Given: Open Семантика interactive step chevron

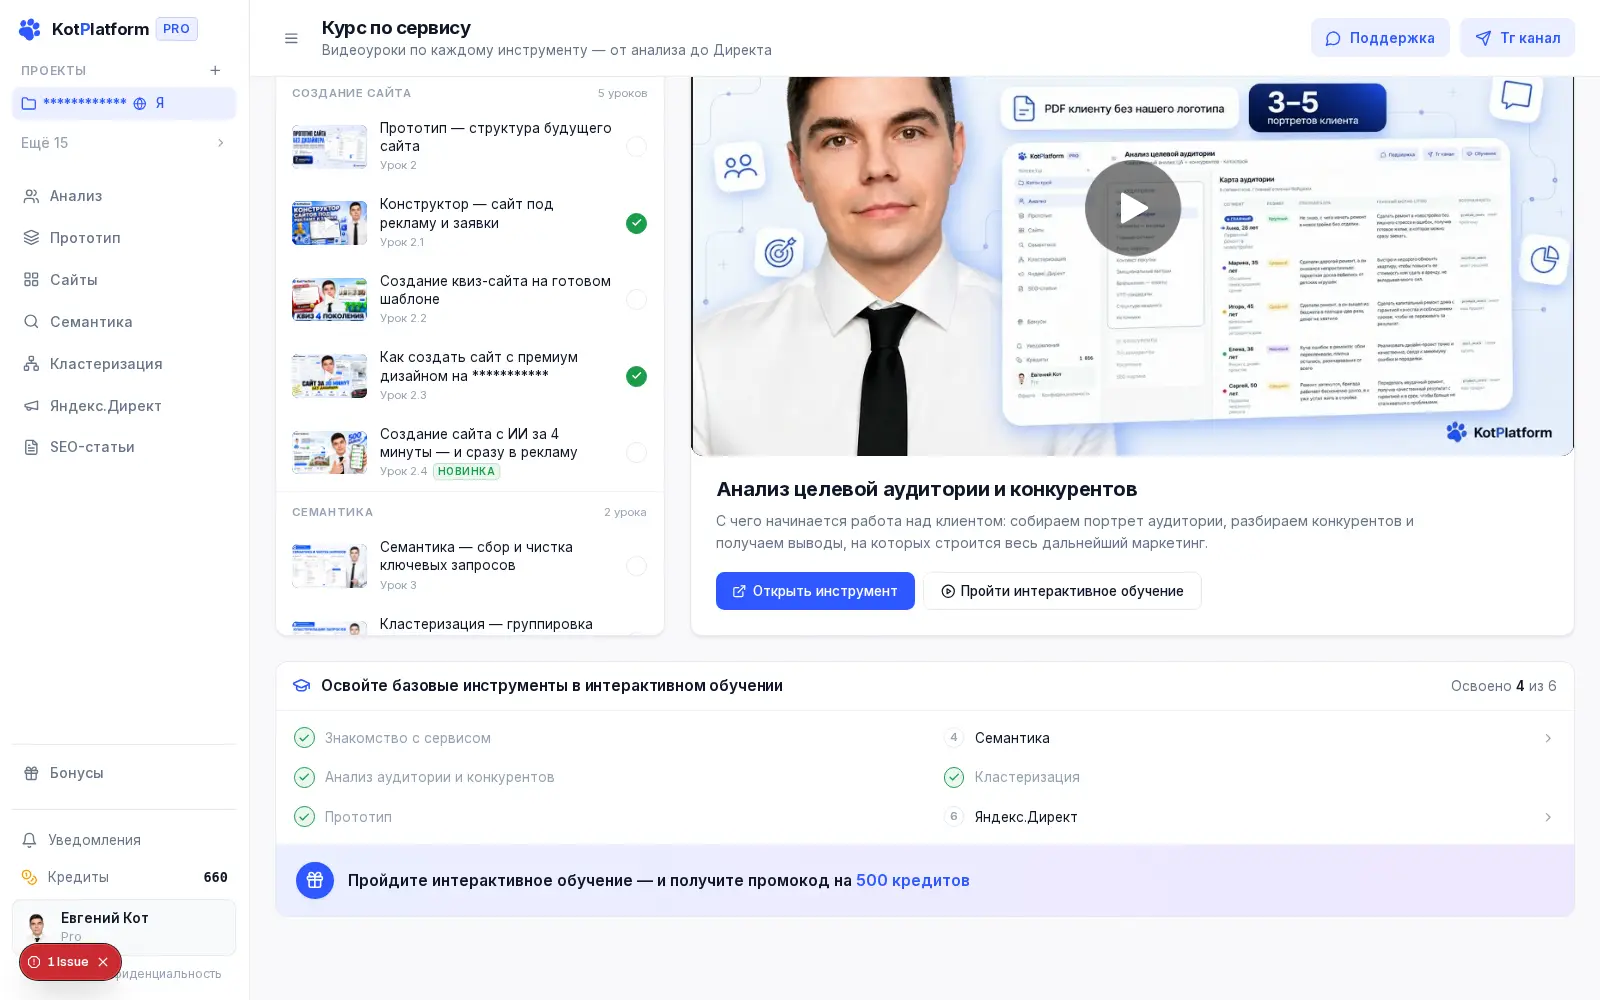Looking at the screenshot, I should (x=1548, y=738).
